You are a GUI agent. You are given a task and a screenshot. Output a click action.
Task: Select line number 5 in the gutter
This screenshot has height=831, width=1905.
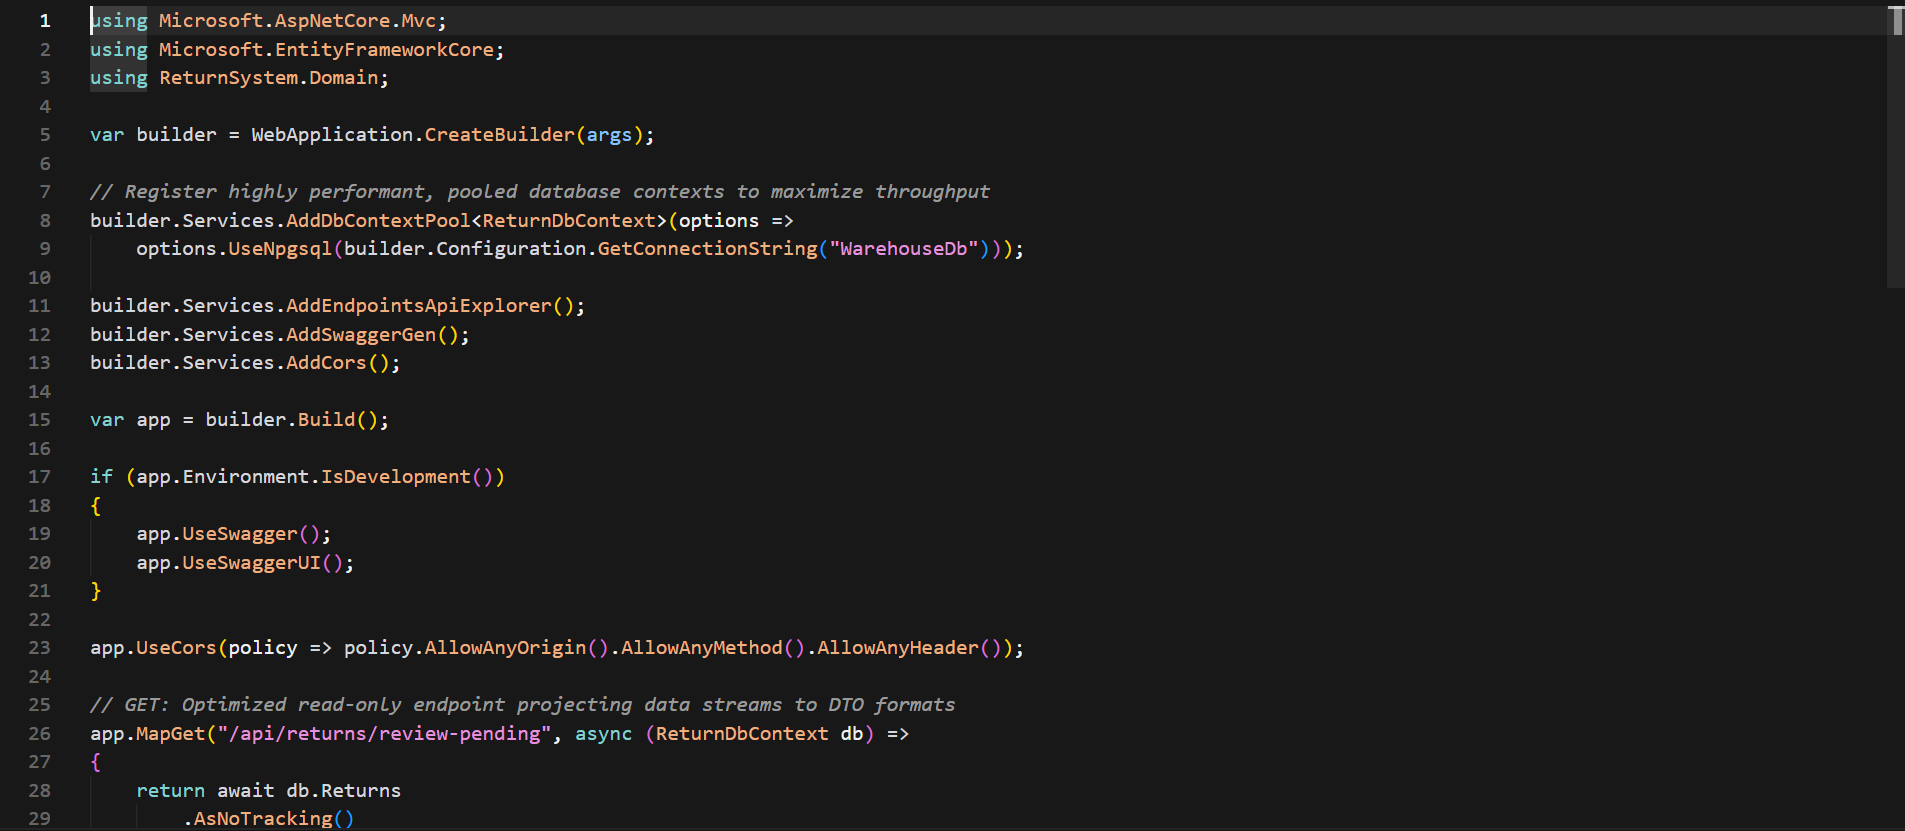(45, 135)
